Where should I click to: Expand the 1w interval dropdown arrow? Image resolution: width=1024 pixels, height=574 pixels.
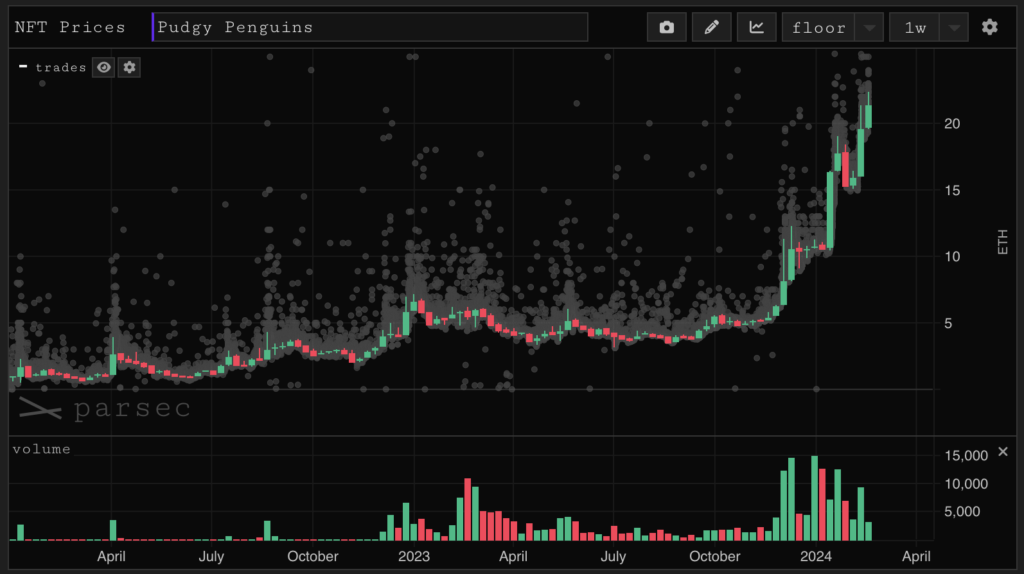pyautogui.click(x=954, y=27)
